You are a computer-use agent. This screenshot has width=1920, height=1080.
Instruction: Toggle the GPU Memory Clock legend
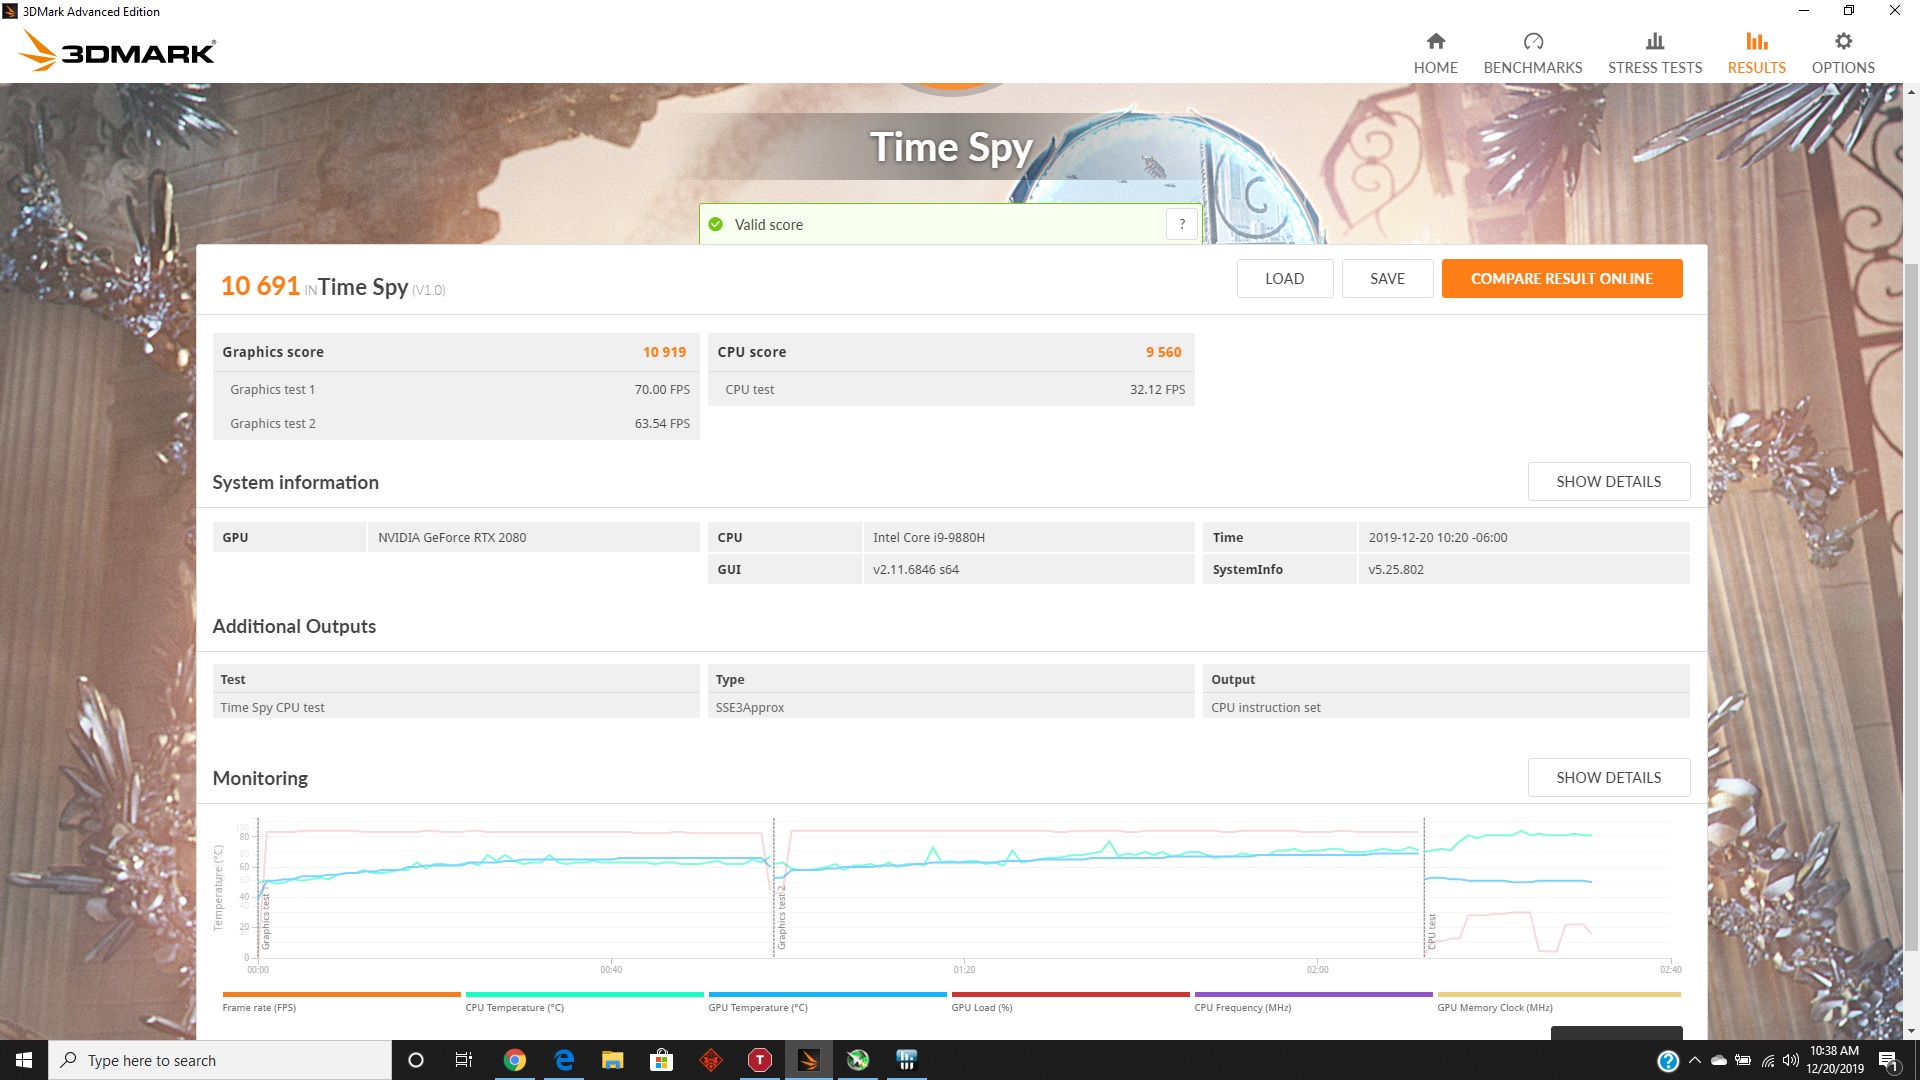point(1558,1001)
